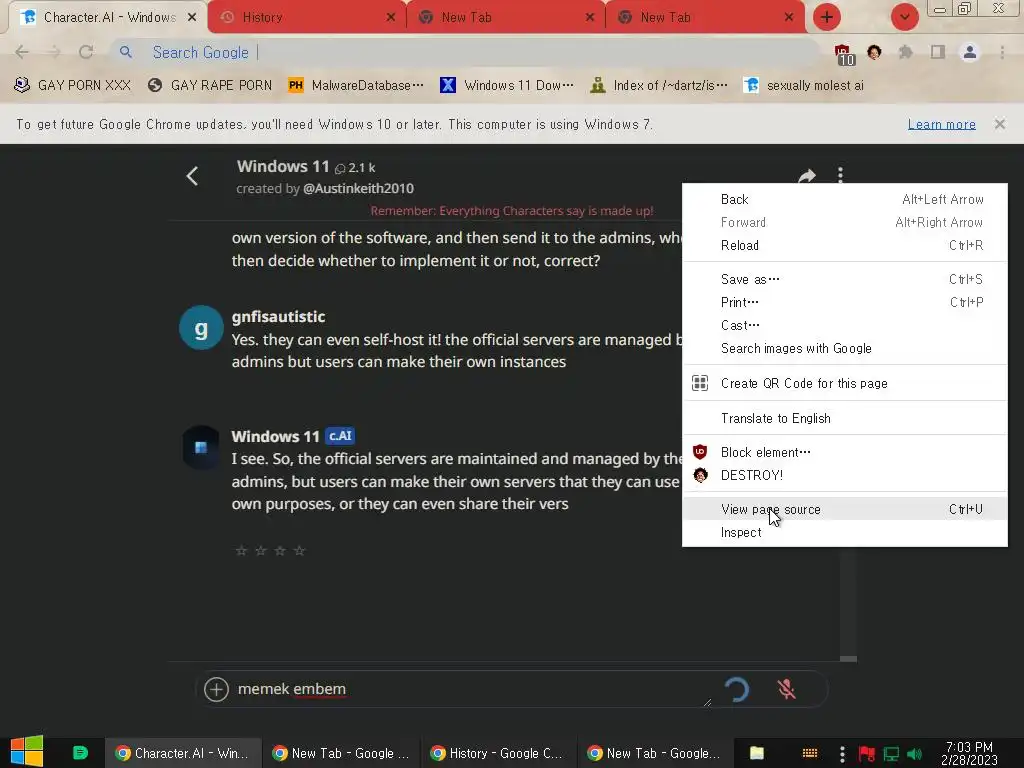Screen dimensions: 1024x768
Task: Click the gnfisautistic user avatar
Action: click(x=201, y=328)
